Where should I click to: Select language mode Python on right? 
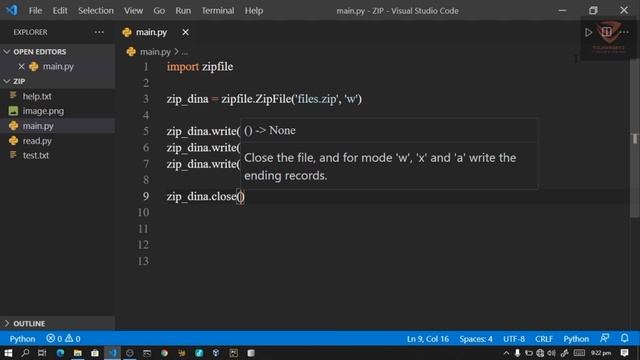(x=576, y=339)
